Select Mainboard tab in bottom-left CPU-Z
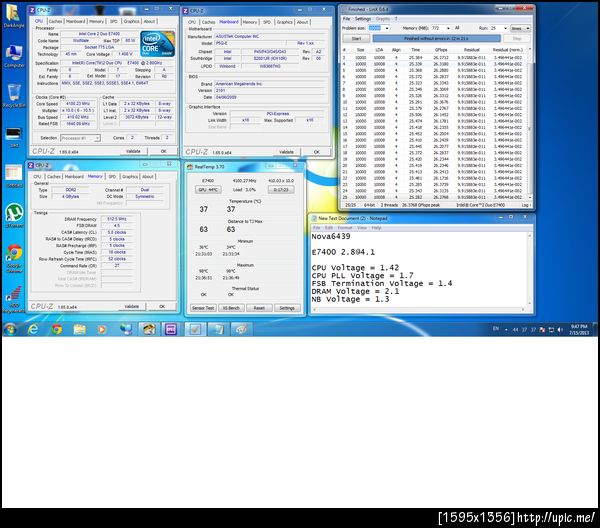 click(74, 177)
